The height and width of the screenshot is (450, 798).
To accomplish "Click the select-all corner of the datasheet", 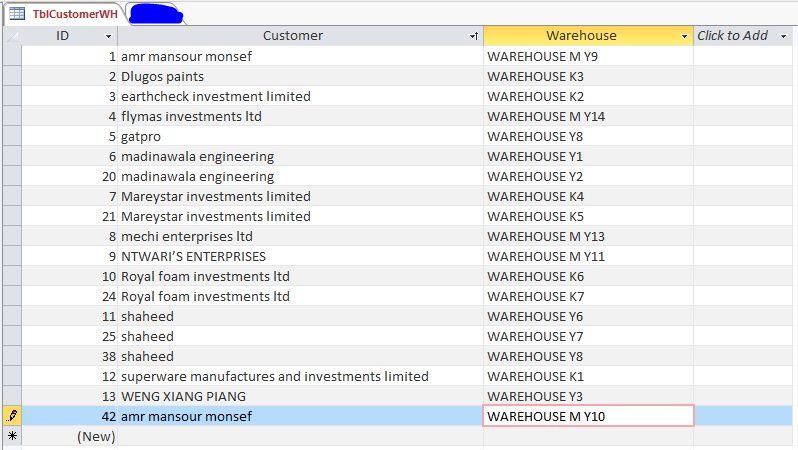I will tap(12, 36).
